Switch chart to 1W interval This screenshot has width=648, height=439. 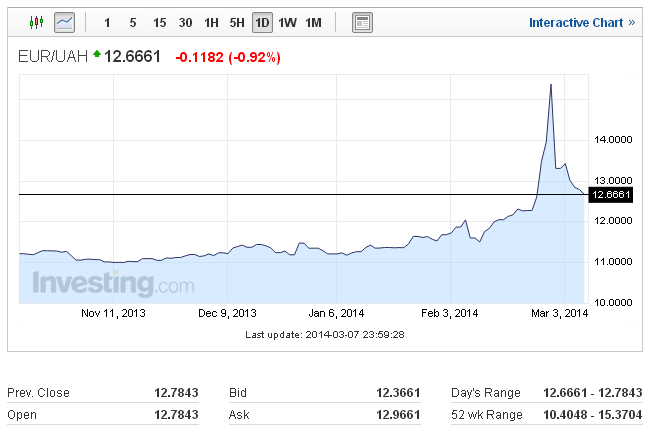pyautogui.click(x=288, y=22)
